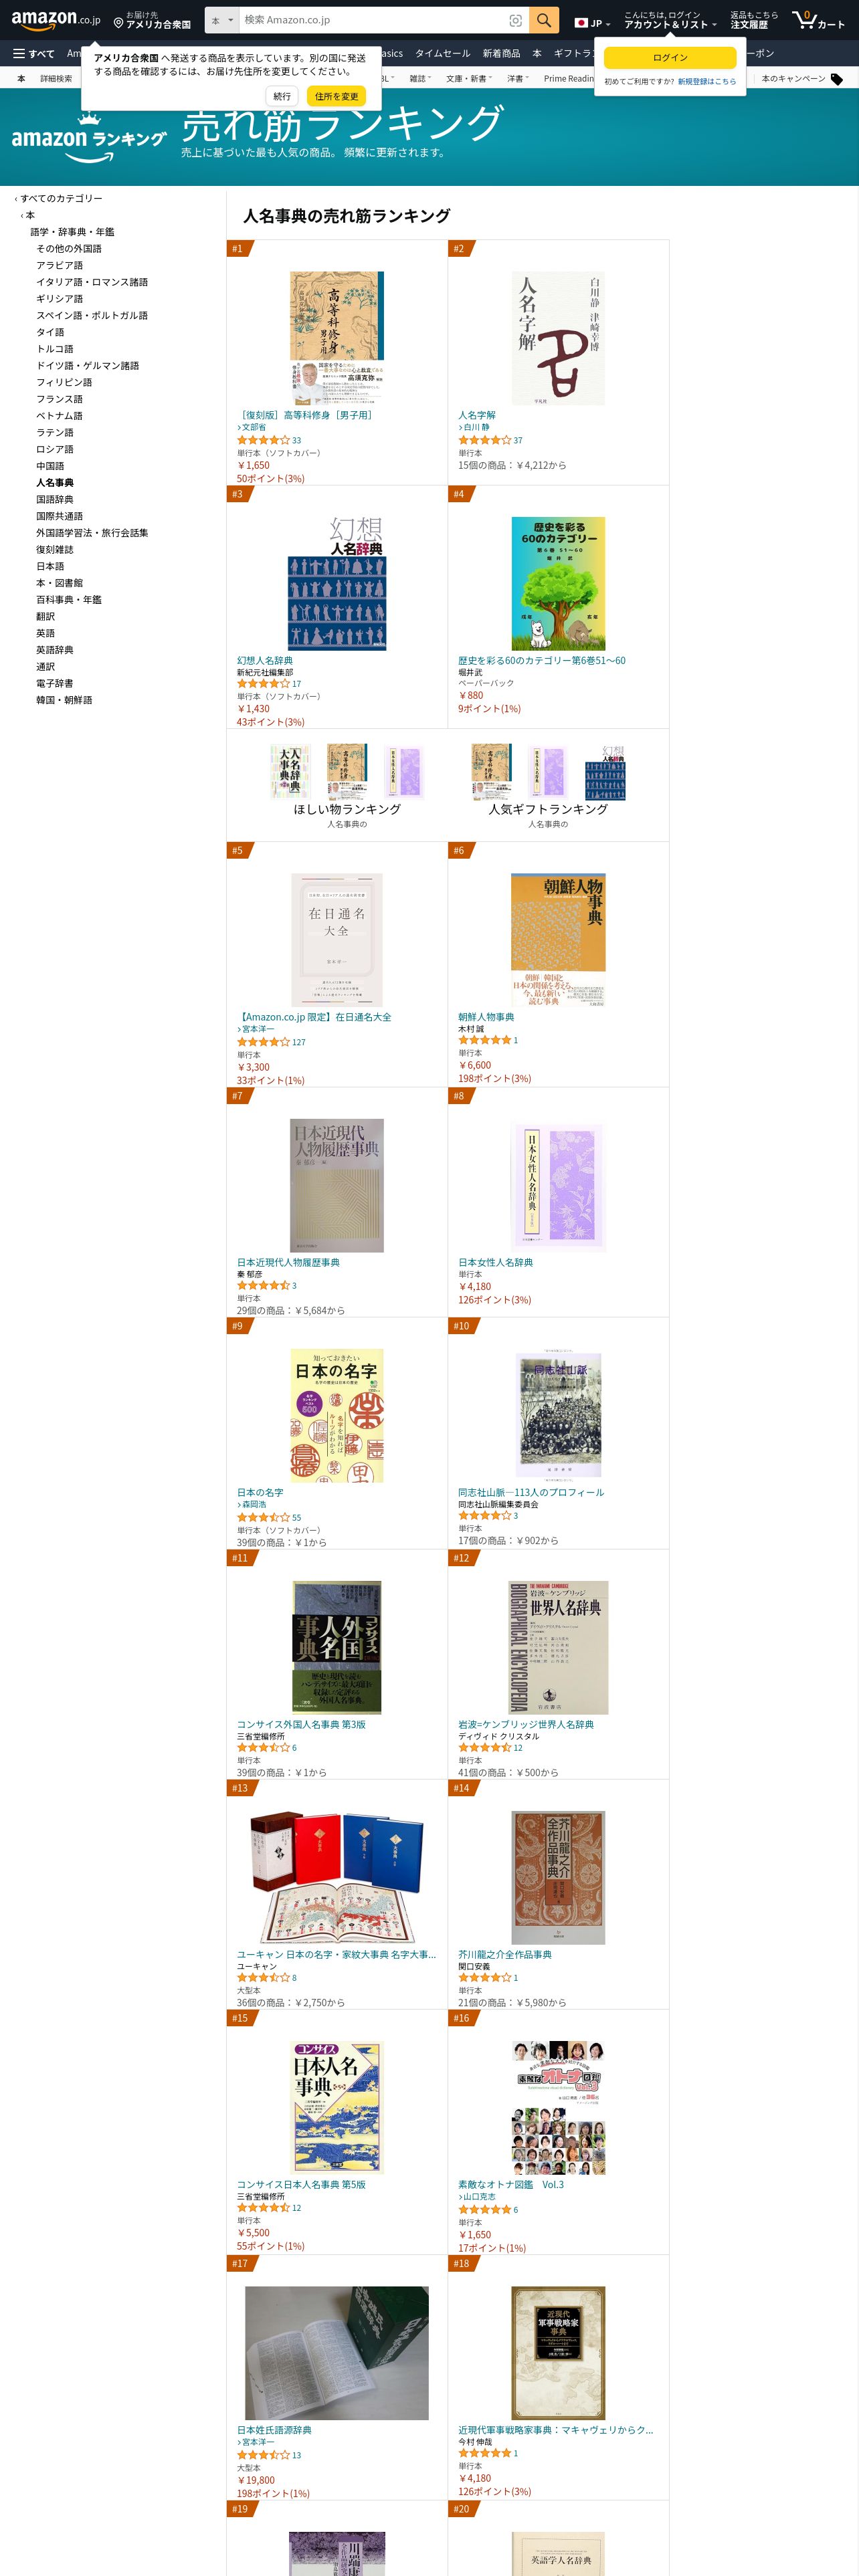Click the yellow ログイン button
859x2576 pixels.
(x=670, y=58)
